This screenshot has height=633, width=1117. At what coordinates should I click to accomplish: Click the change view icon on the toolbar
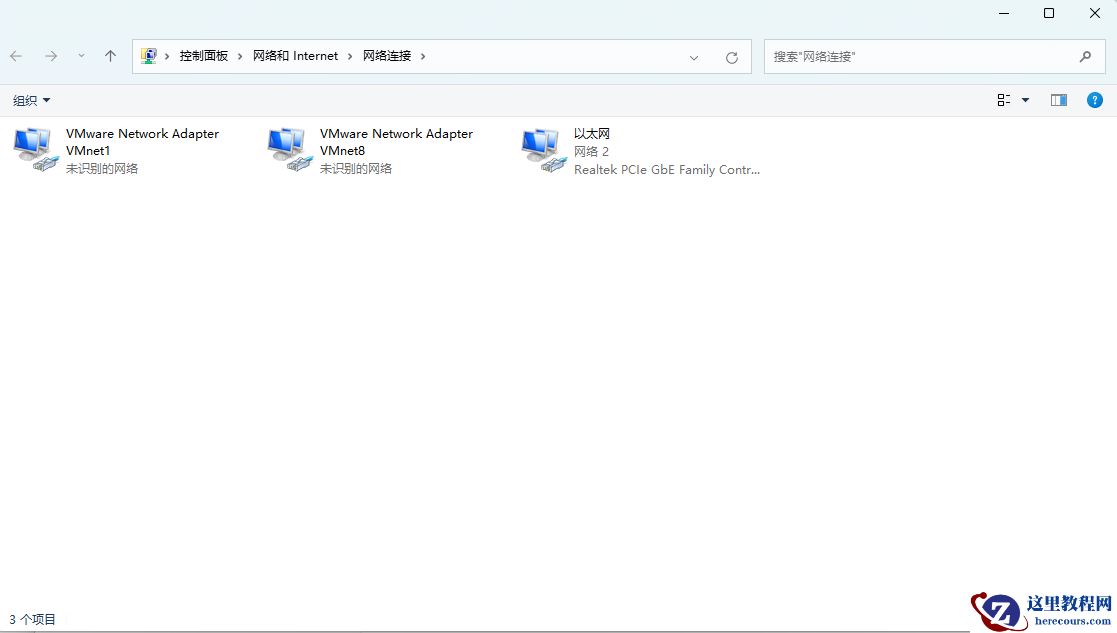1002,100
